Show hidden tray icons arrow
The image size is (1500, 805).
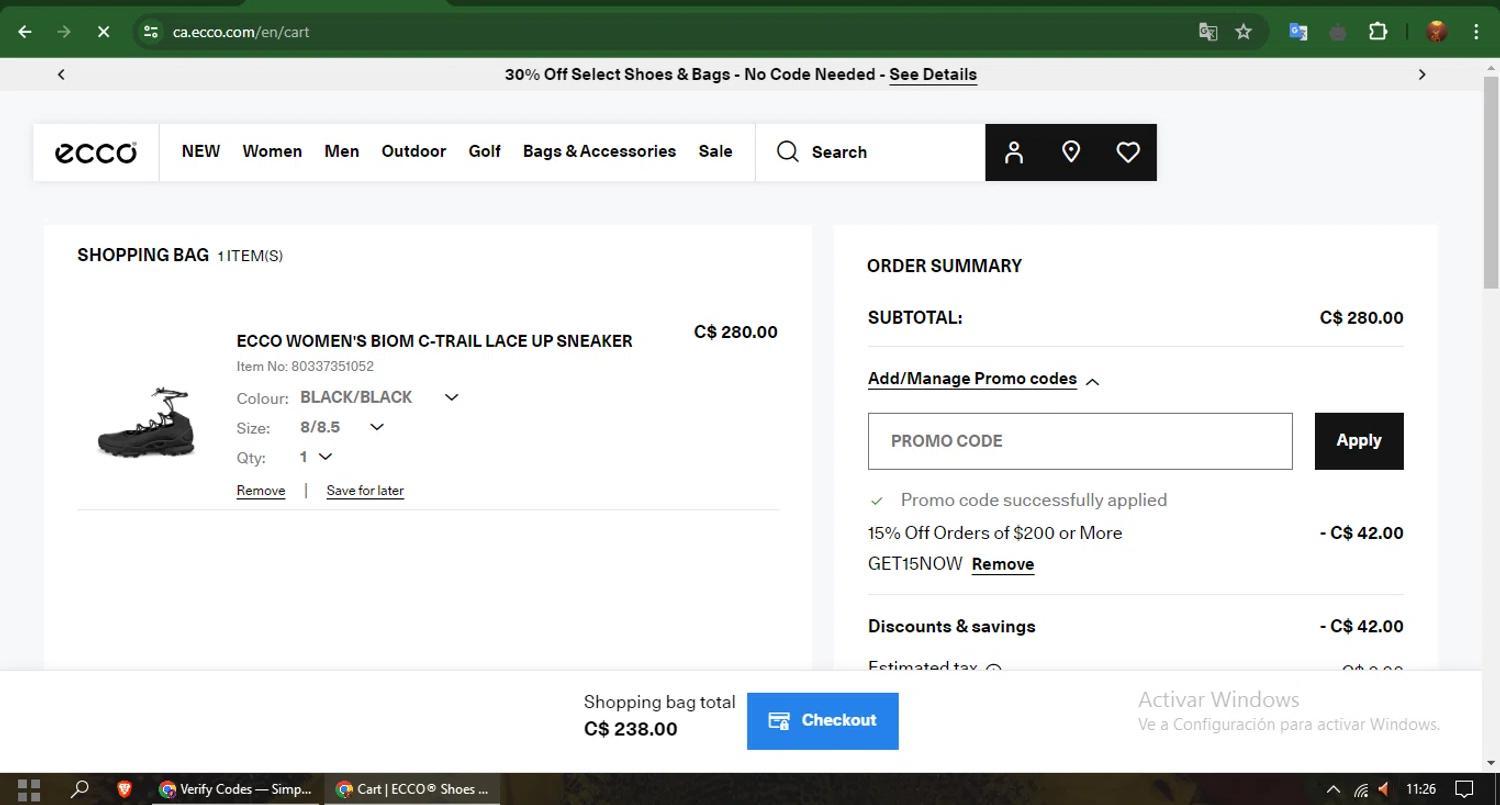tap(1333, 789)
